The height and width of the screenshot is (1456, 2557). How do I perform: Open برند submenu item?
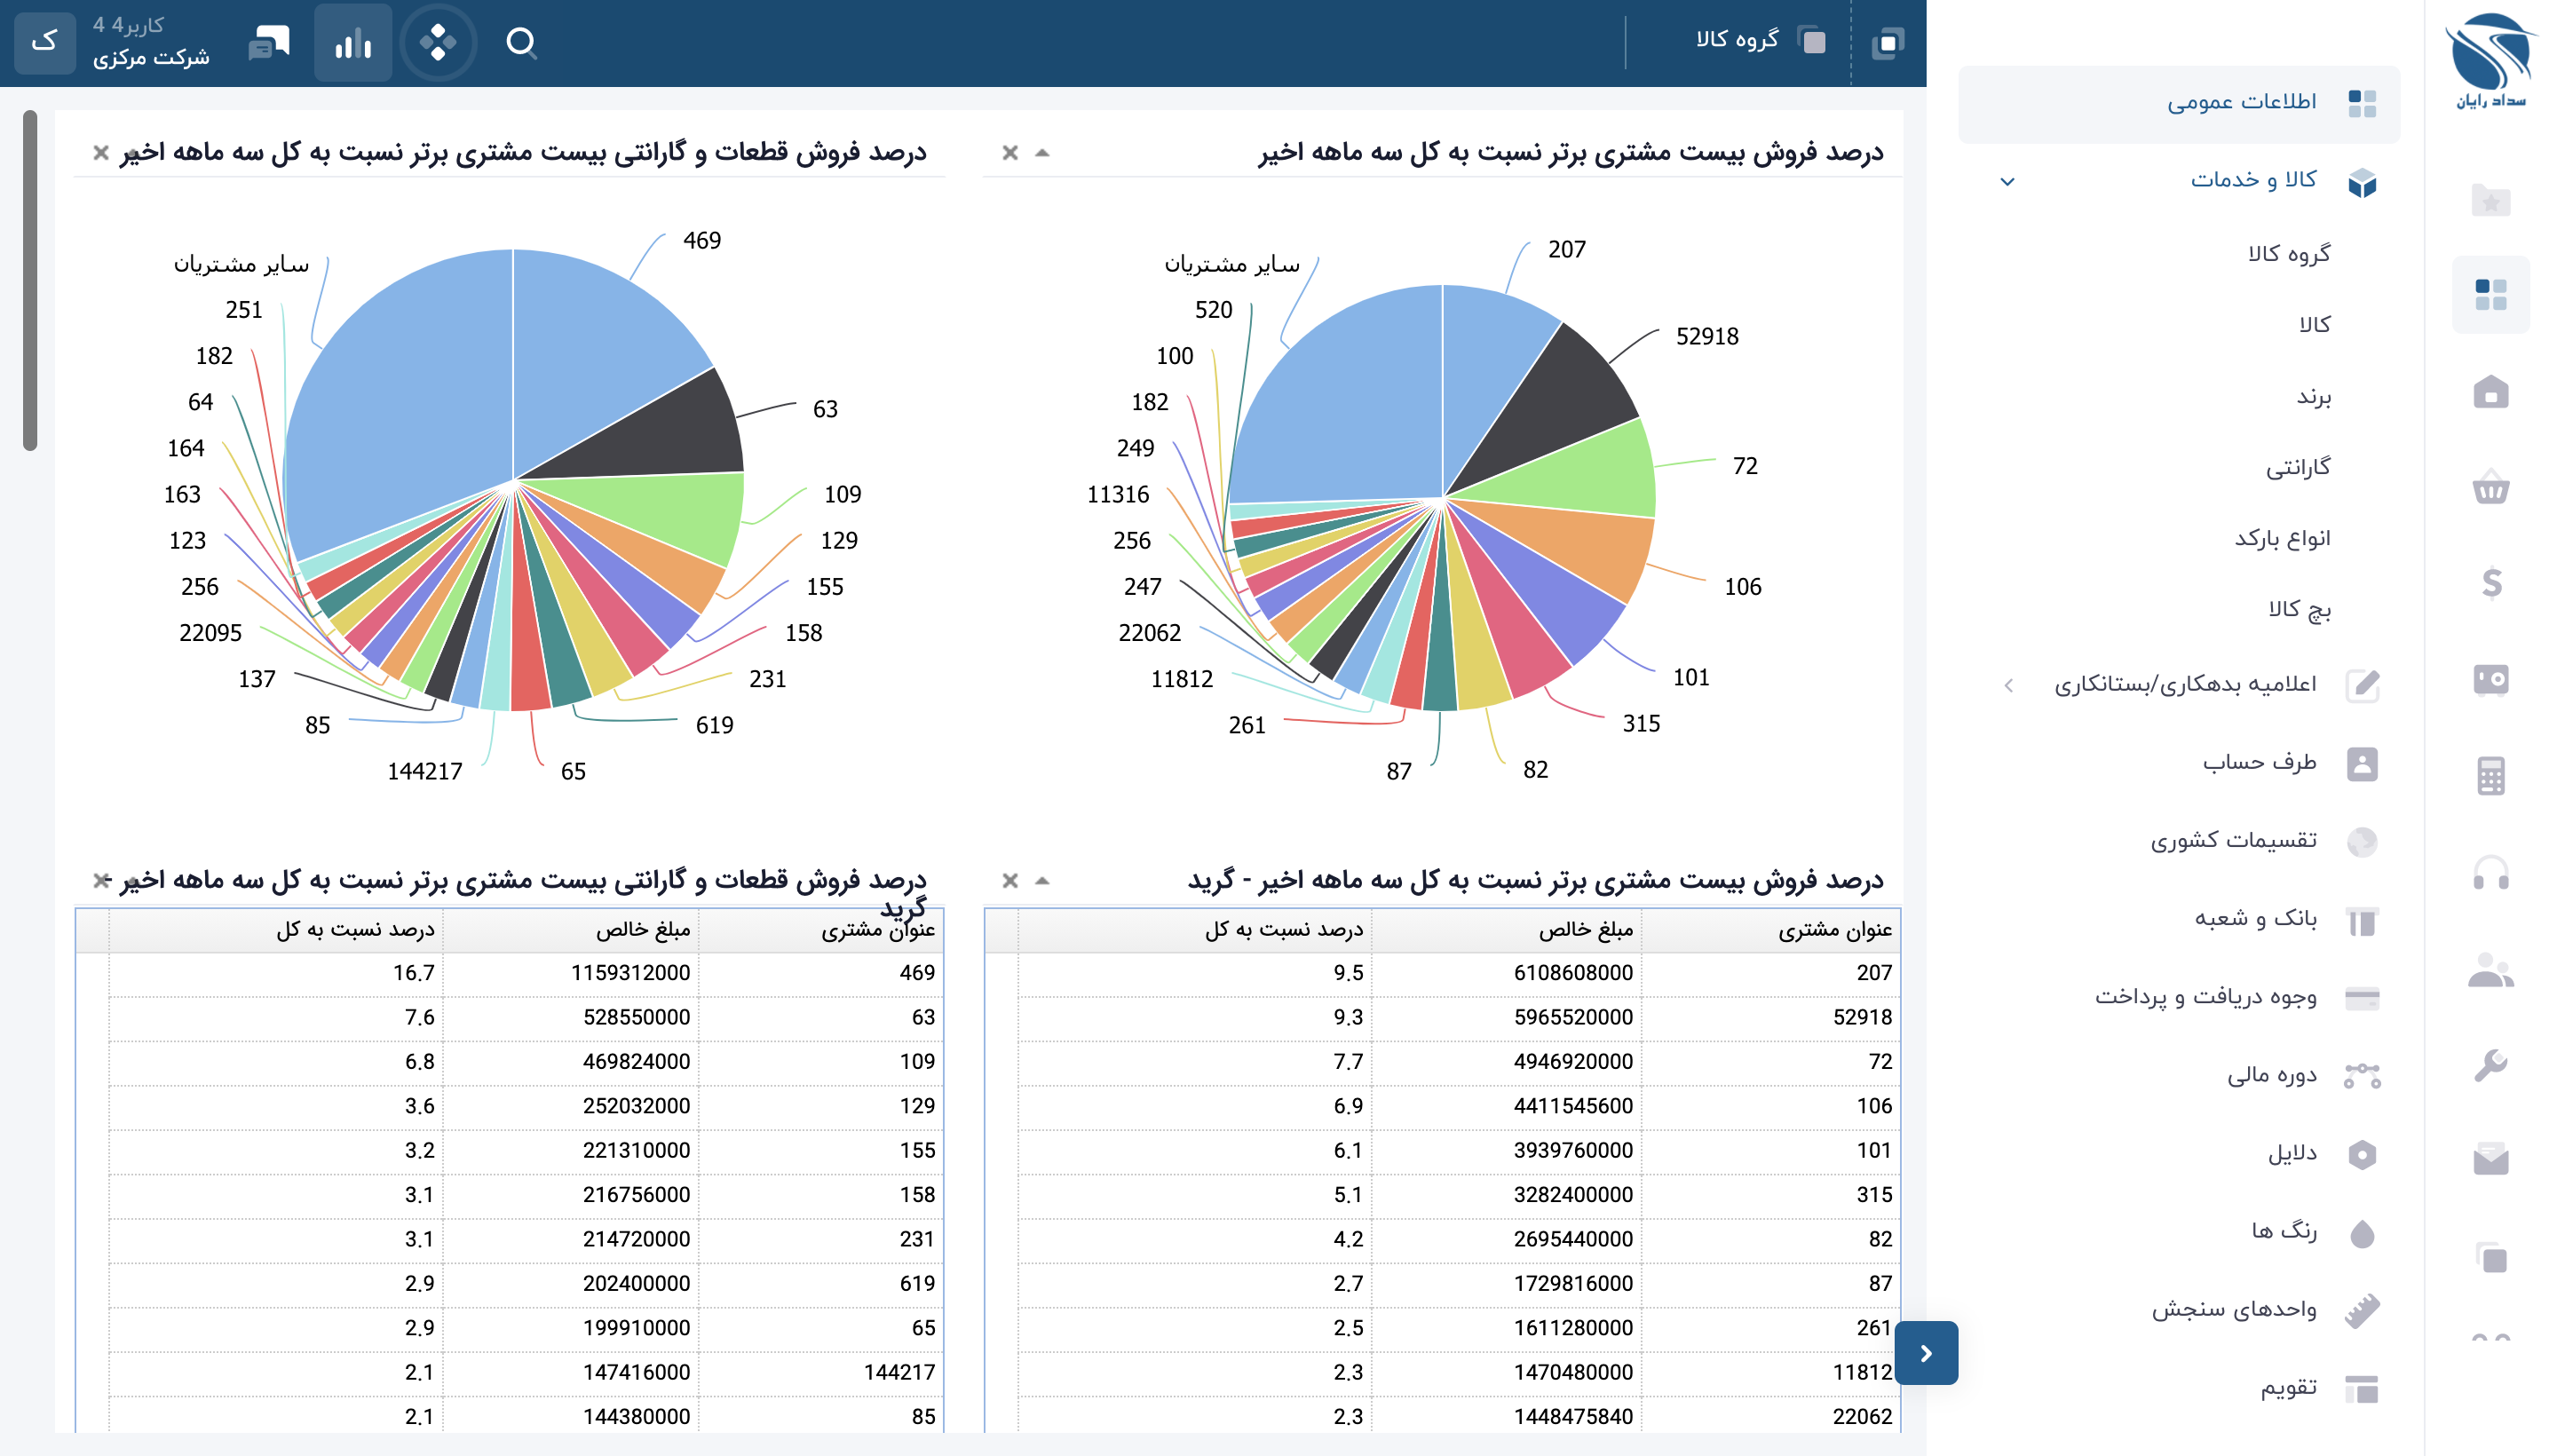[x=2313, y=396]
